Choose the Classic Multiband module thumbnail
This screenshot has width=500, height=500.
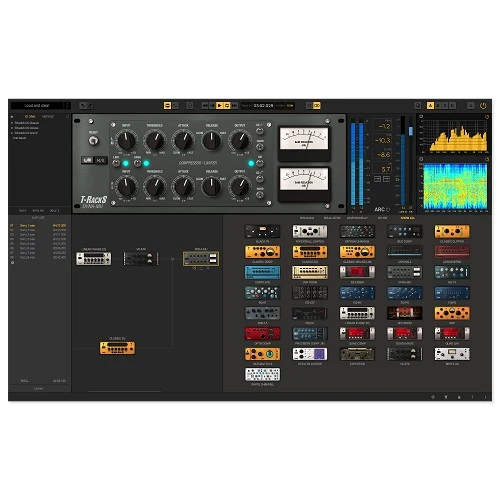point(357,252)
